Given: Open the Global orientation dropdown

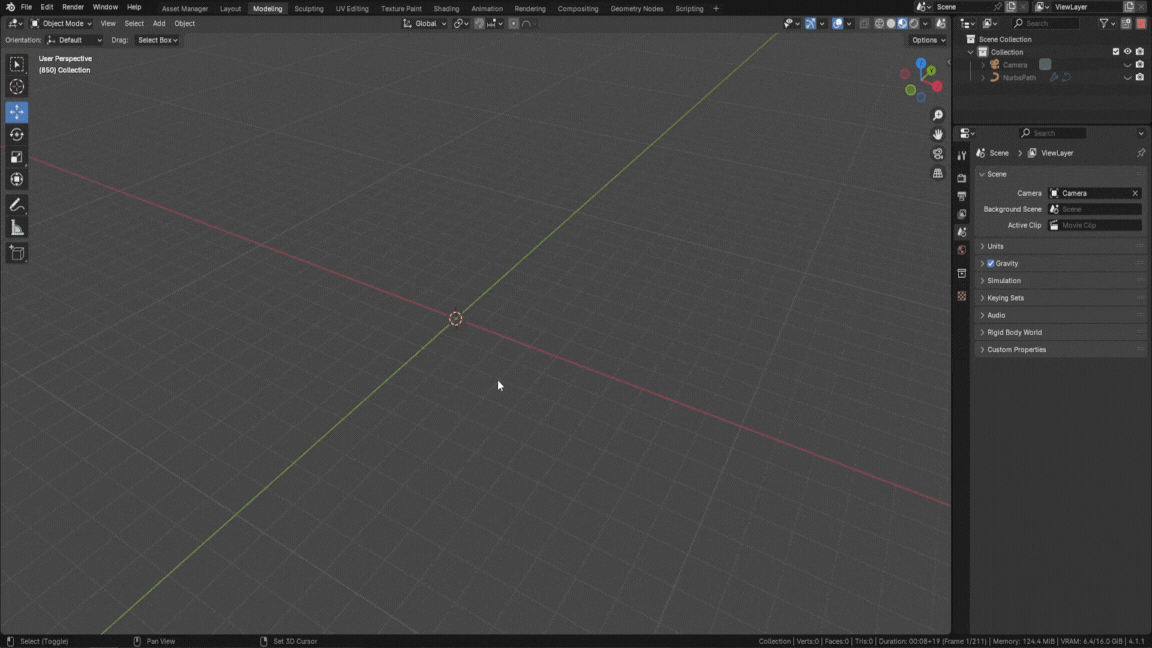Looking at the screenshot, I should pyautogui.click(x=425, y=24).
